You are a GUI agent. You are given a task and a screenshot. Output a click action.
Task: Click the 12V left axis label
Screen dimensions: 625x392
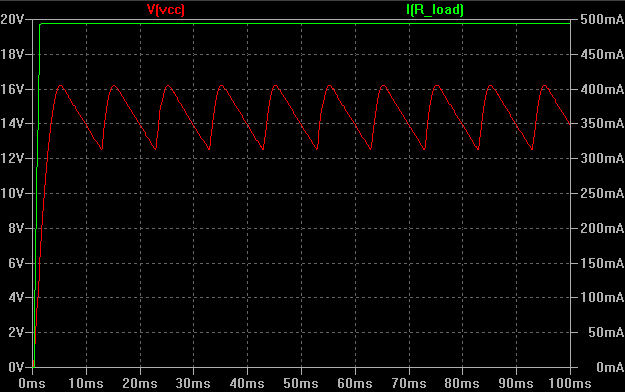point(13,159)
